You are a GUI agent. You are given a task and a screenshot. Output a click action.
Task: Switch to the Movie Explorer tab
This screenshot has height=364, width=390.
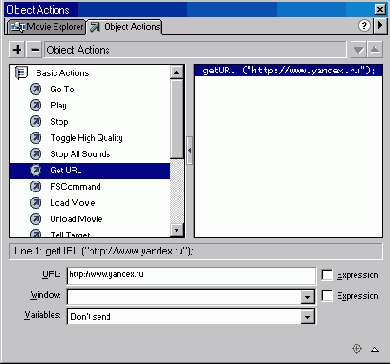(46, 27)
